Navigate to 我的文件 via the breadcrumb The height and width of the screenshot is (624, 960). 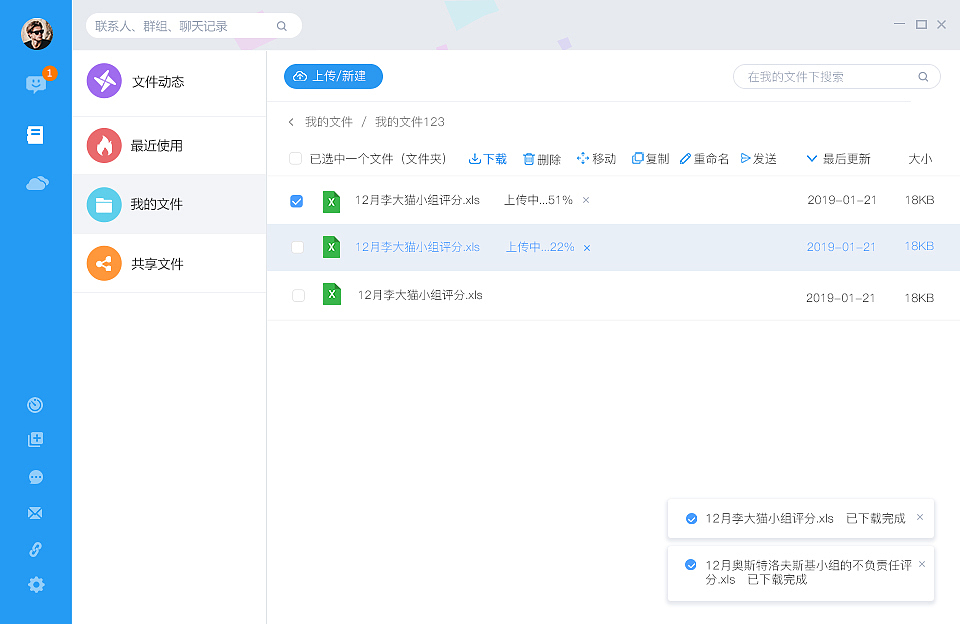click(x=330, y=121)
